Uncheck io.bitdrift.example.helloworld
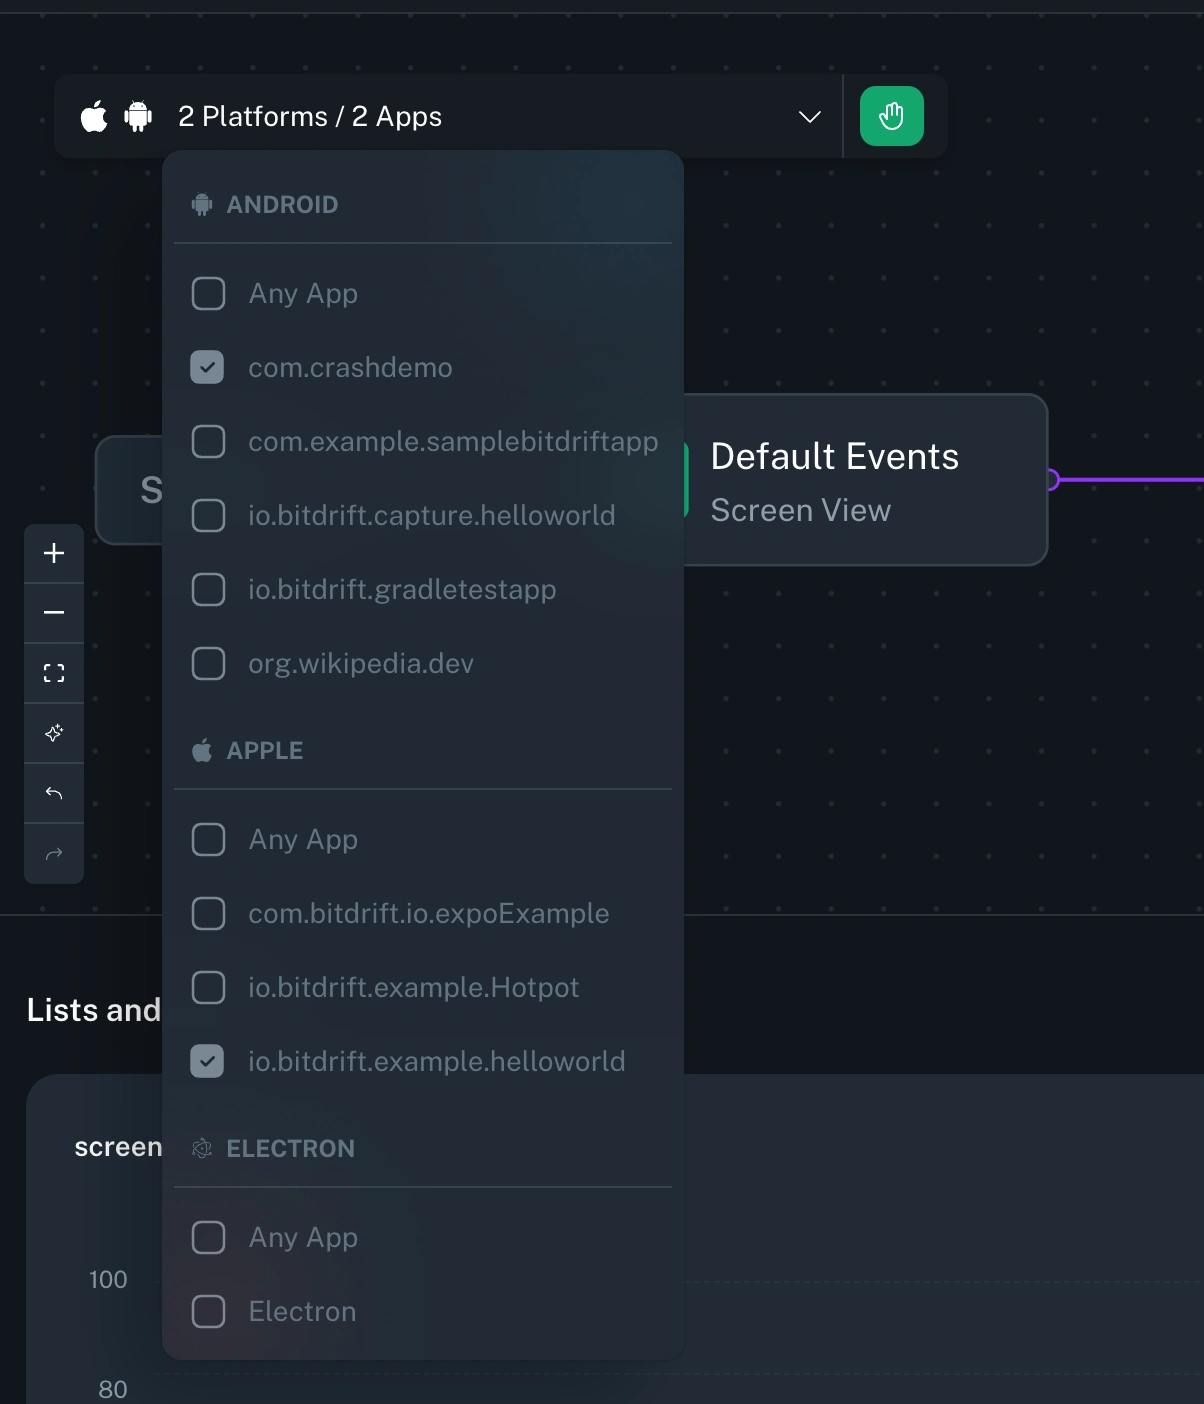Image resolution: width=1204 pixels, height=1404 pixels. tap(208, 1061)
